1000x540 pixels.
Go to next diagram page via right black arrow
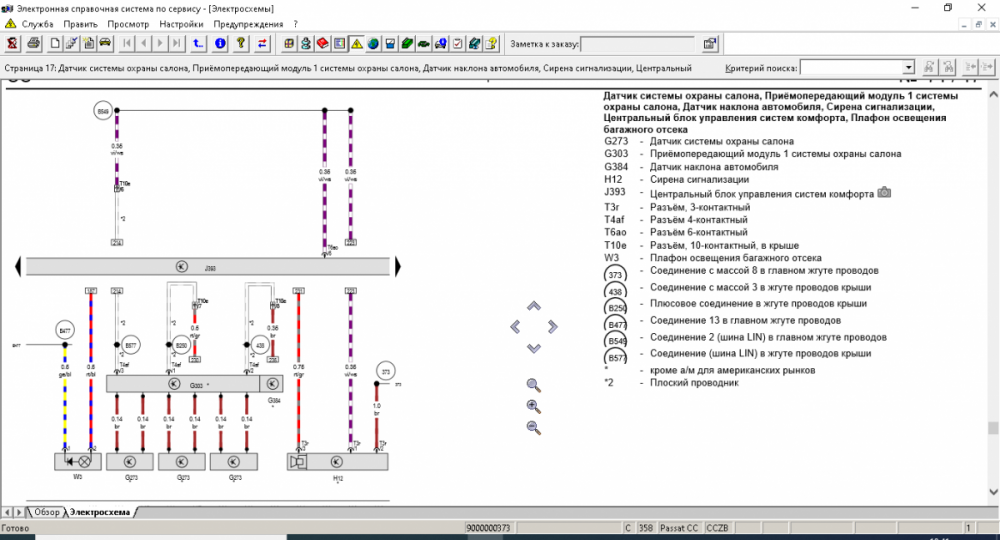[x=398, y=266]
